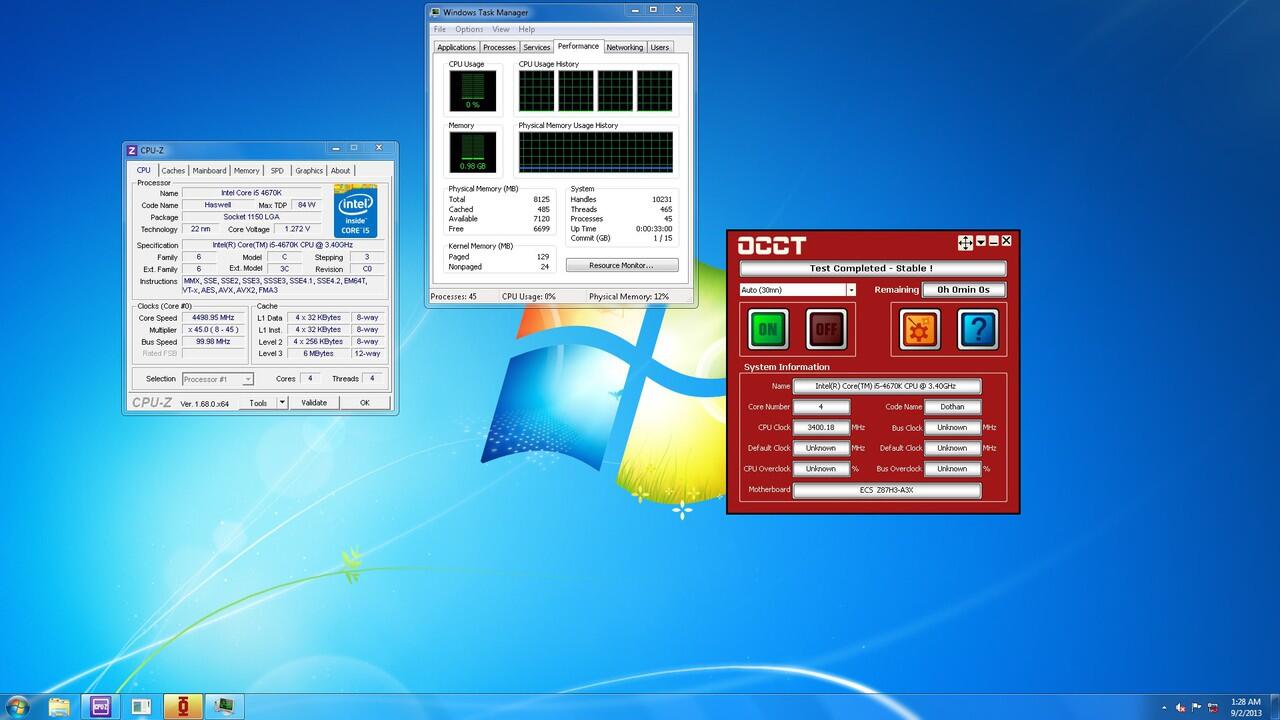Screen dimensions: 1280x720
Task: Open the Windows Start menu orb
Action: click(17, 707)
